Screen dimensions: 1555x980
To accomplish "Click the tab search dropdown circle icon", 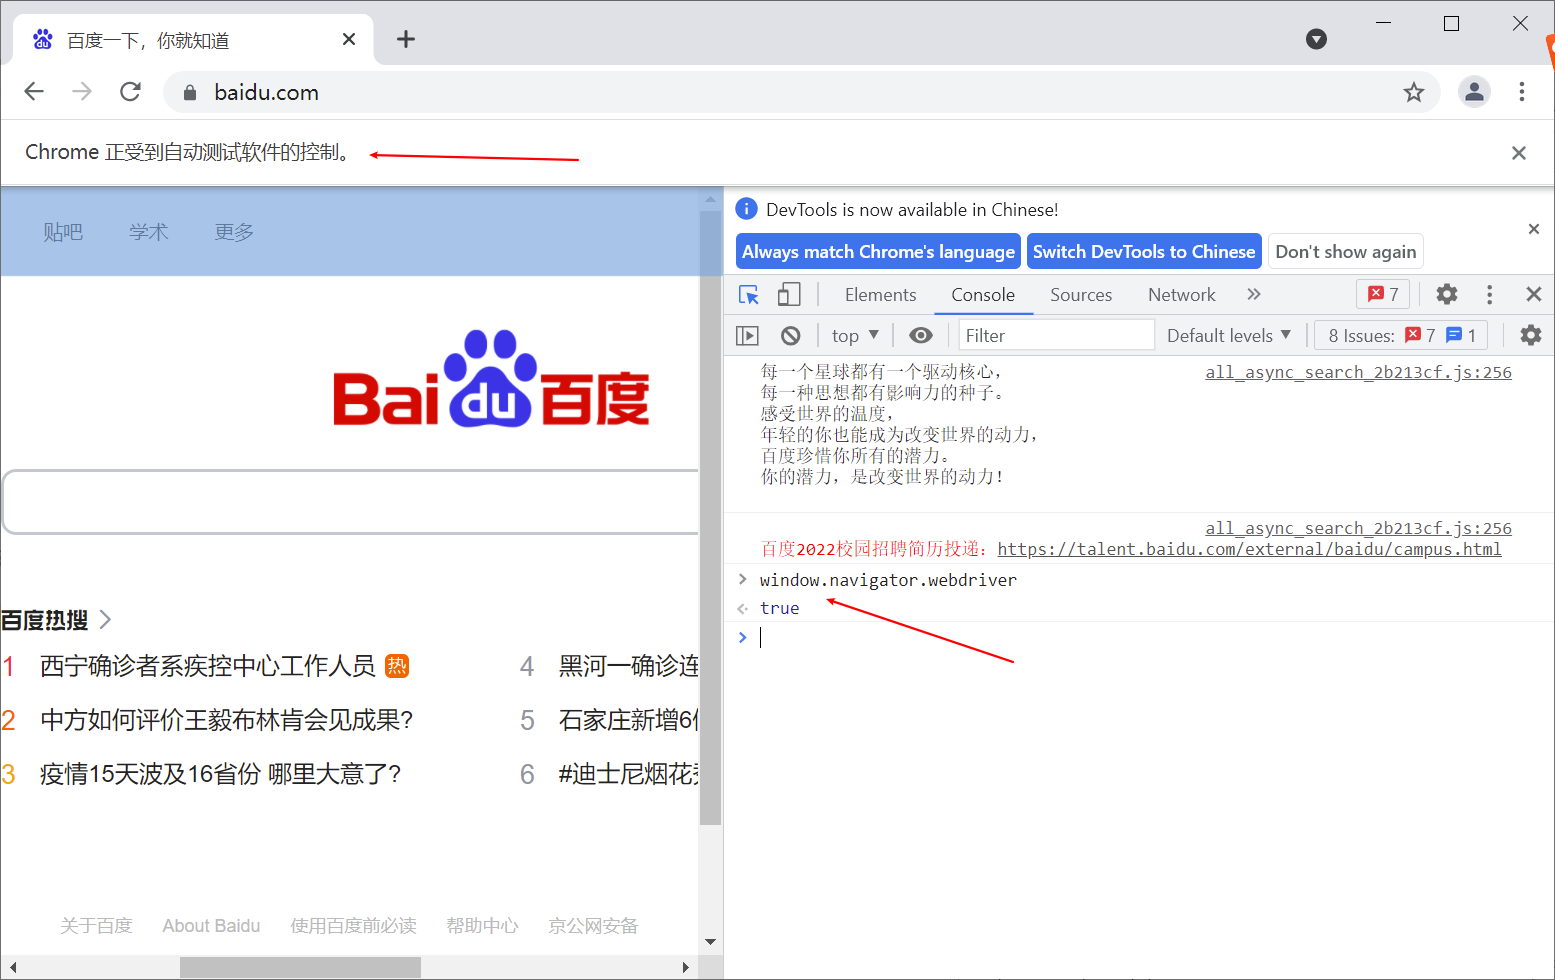I will tap(1316, 39).
